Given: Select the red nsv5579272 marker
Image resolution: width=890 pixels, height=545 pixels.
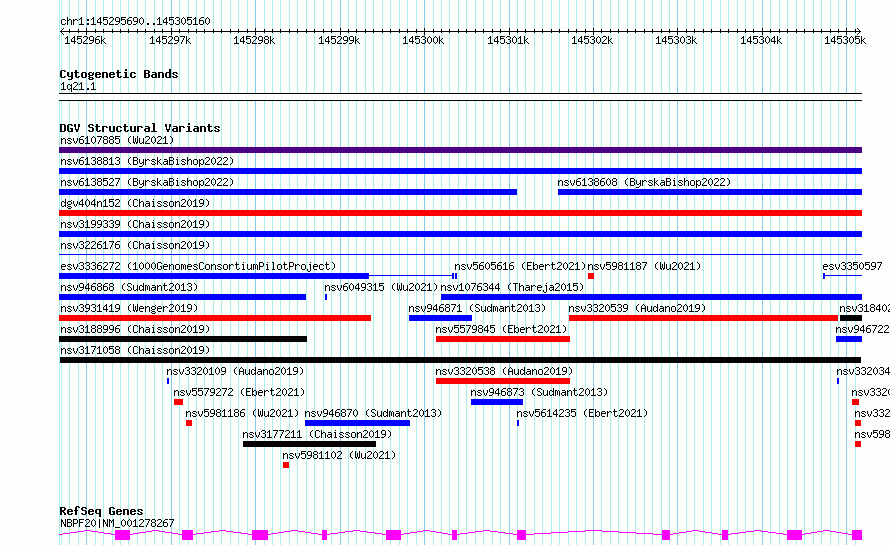Looking at the screenshot, I should [x=178, y=402].
